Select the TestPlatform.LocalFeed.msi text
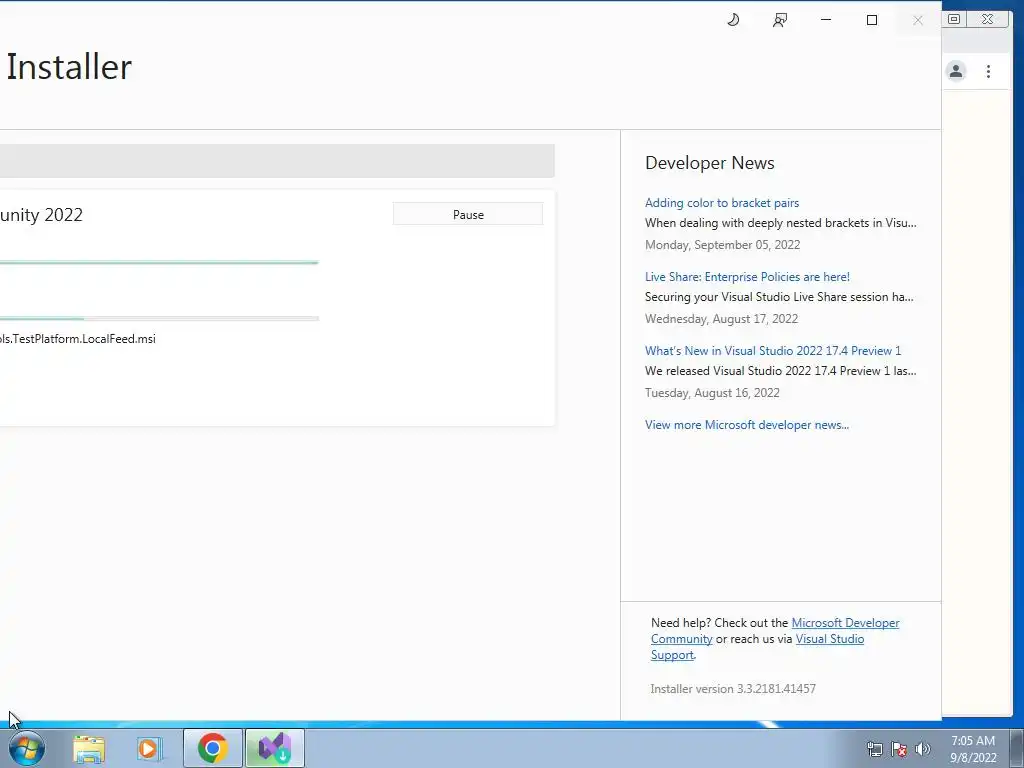Viewport: 1024px width, 768px height. click(x=78, y=338)
